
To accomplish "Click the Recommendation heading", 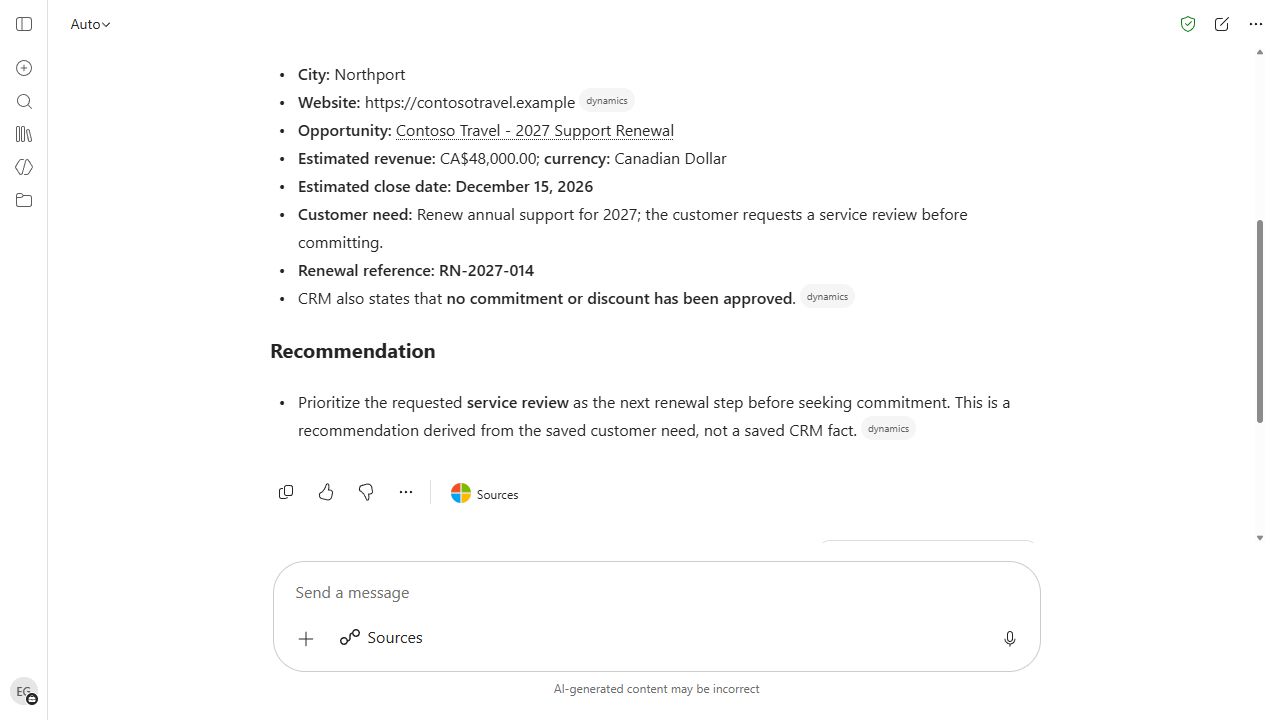I will coord(353,351).
